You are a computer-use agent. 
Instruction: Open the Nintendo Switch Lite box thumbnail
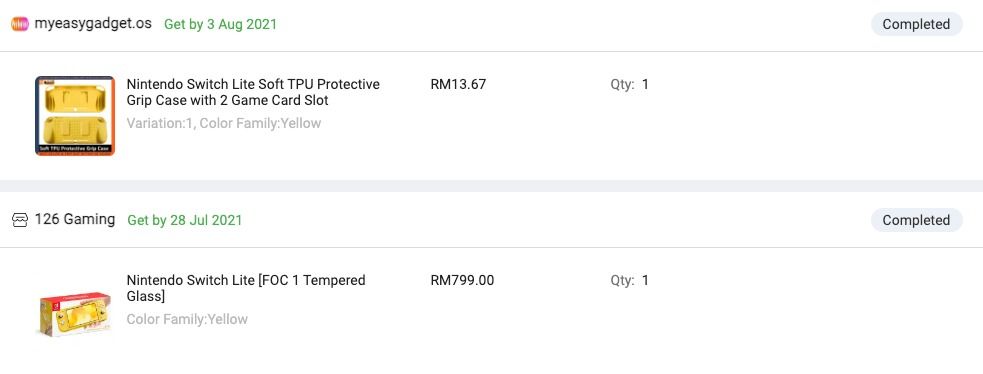[x=75, y=313]
